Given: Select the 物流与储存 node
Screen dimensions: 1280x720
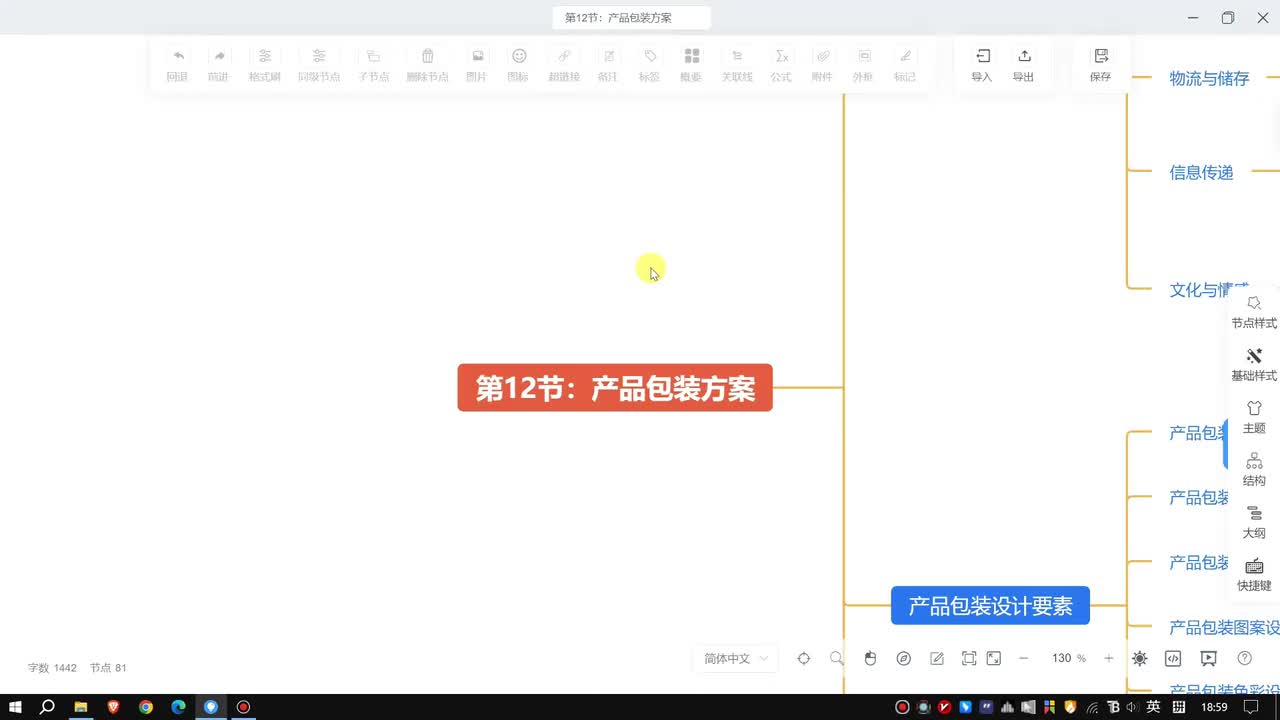Looking at the screenshot, I should coord(1209,79).
